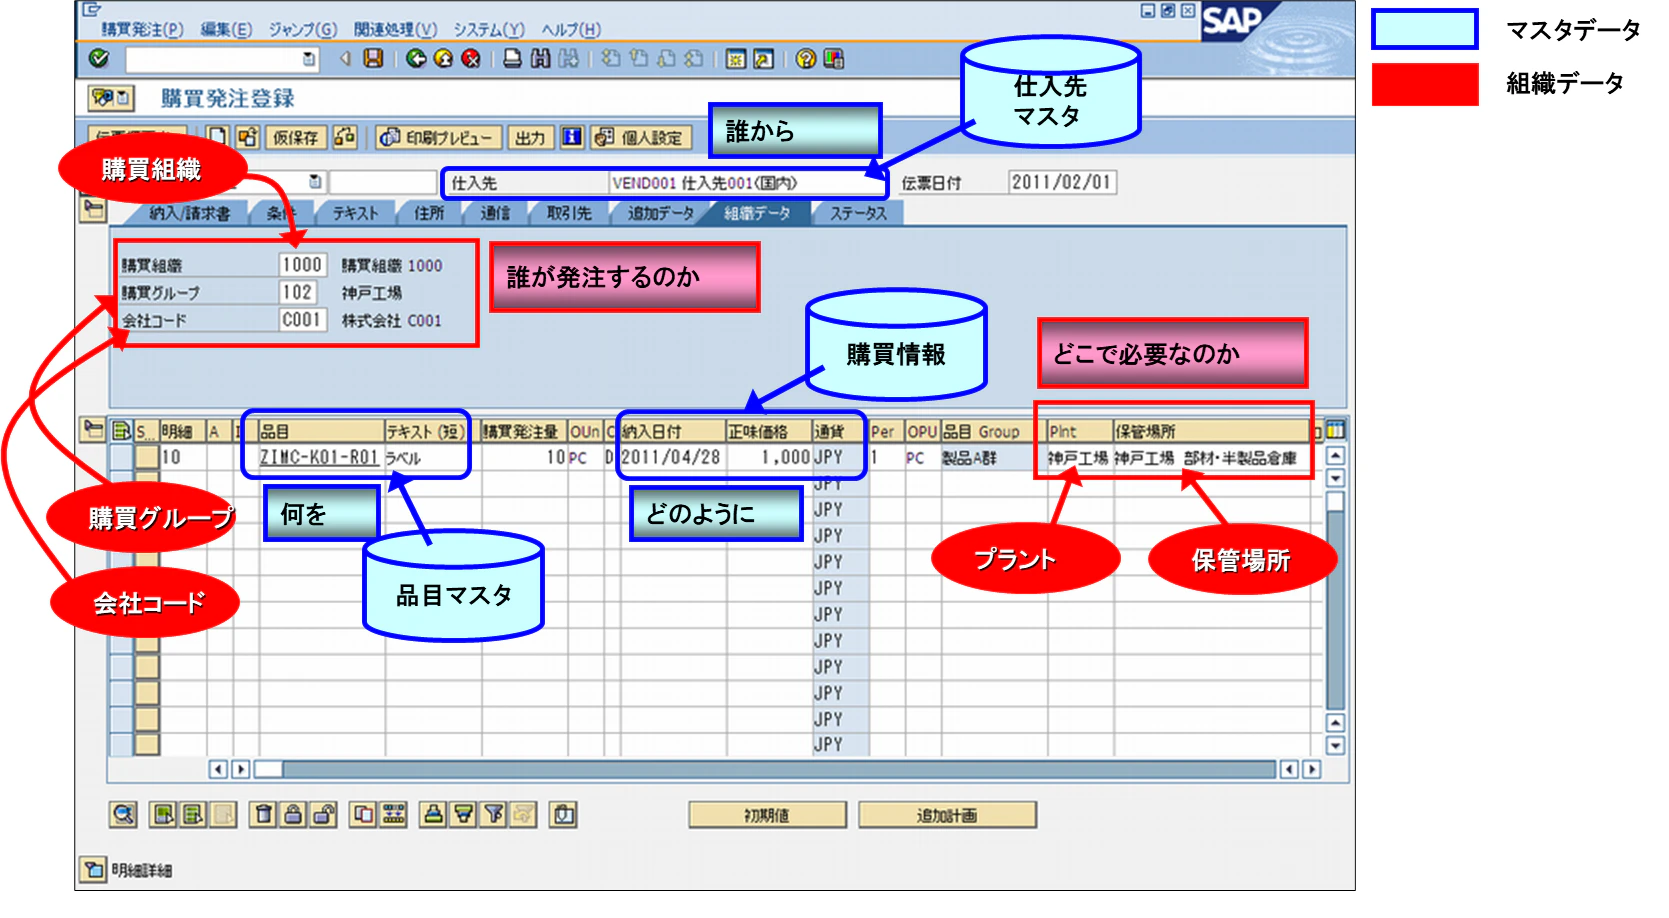Open the ヘルプ(H) menu
Viewport: 1669px width, 918px height.
[571, 29]
